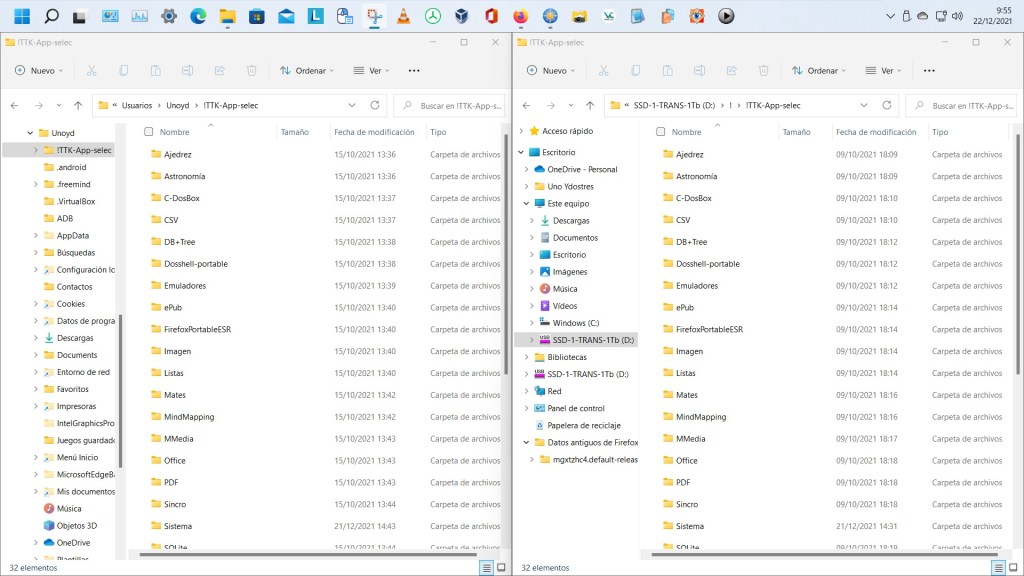
Task: Sort by Fecha de modificación in left window
Action: [x=374, y=132]
